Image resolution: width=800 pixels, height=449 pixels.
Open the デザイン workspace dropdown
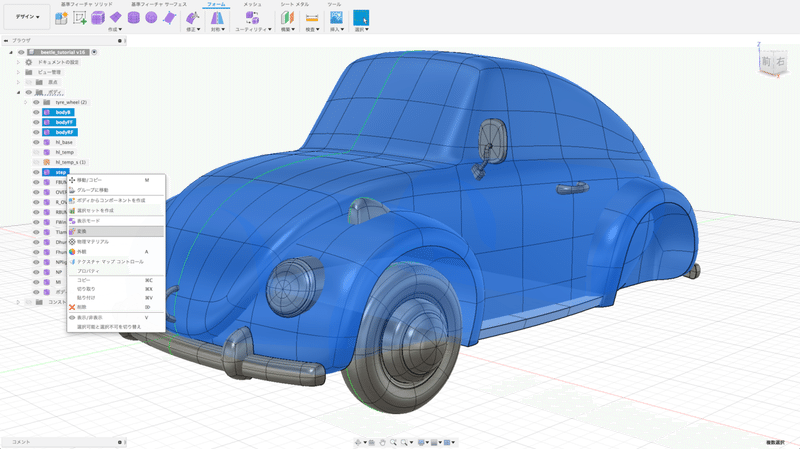tap(27, 17)
